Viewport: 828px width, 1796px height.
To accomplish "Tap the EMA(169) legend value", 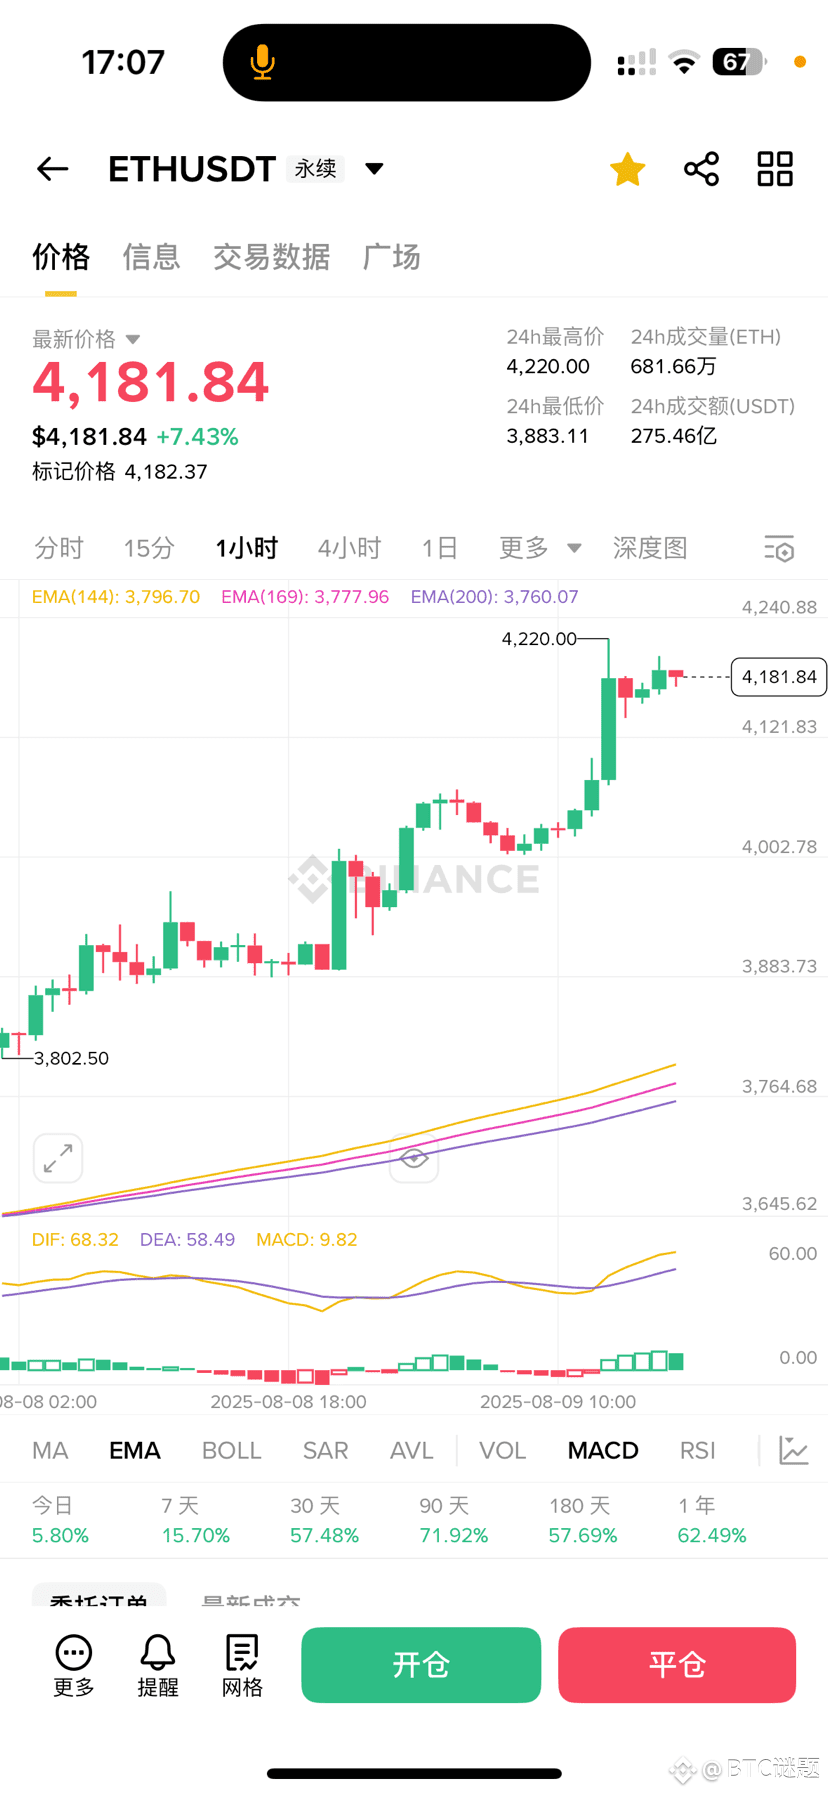I will click(x=305, y=597).
